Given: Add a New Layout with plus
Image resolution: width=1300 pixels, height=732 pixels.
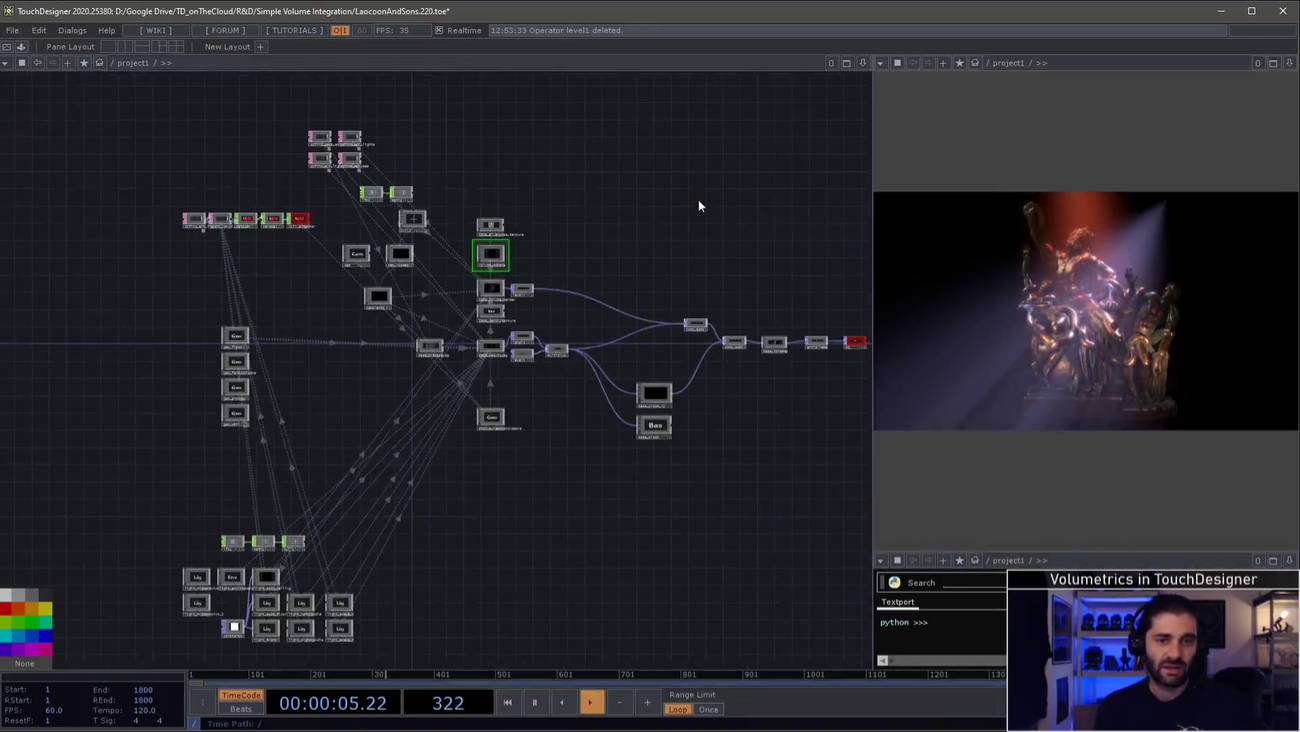Looking at the screenshot, I should (260, 47).
